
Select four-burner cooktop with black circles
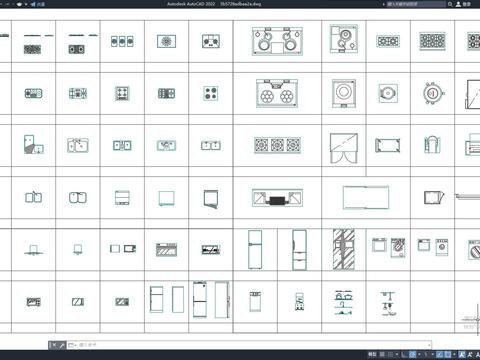point(211,93)
